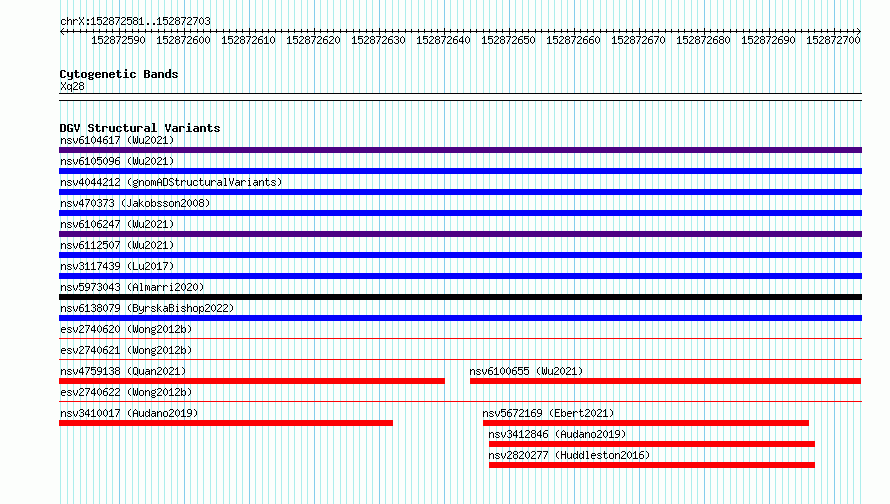The height and width of the screenshot is (504, 890).
Task: Open esv2740620 (Wong2012b) variant
Action: coord(126,329)
